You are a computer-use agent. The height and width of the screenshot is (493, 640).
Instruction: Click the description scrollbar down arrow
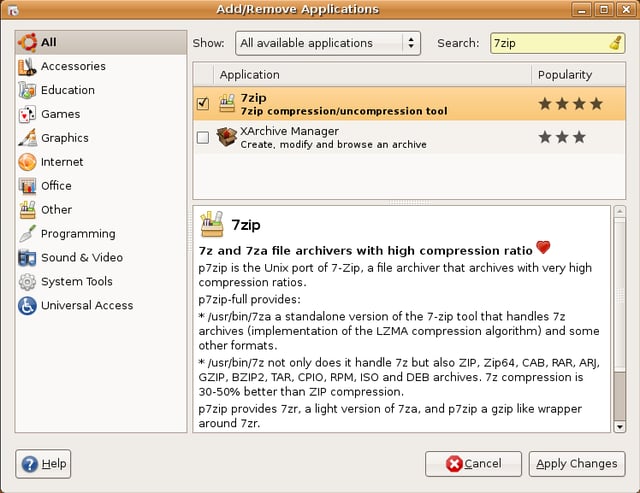click(x=620, y=427)
